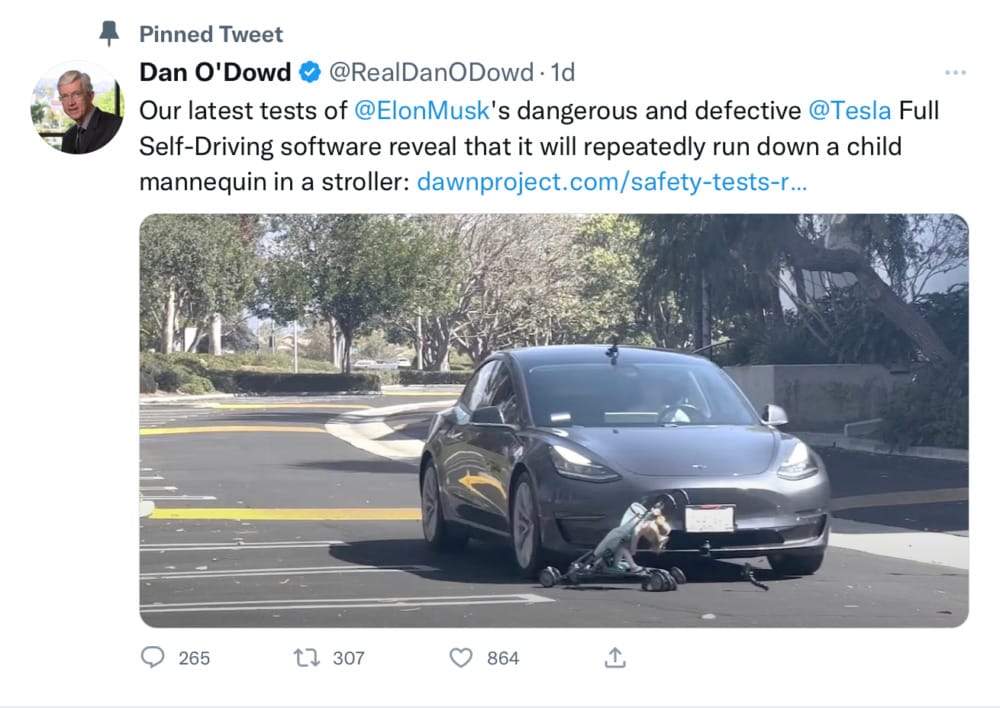Screen dimensions: 1000x708
Task: Click the @ElonMusk mention
Action: 420,110
